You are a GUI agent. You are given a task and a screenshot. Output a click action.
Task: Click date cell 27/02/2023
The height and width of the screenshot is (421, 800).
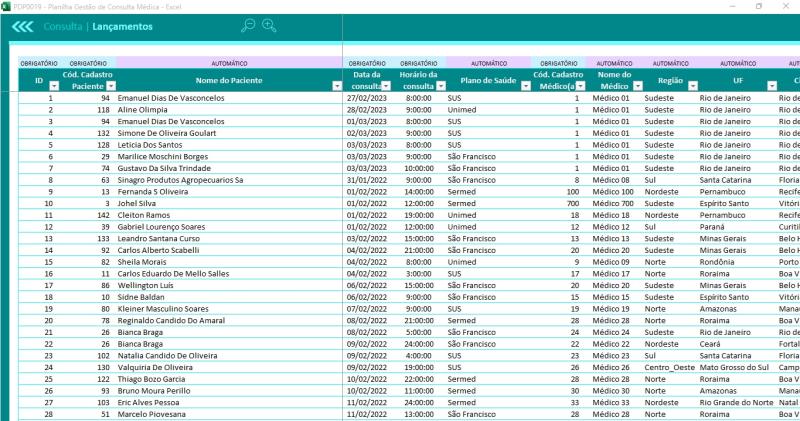(367, 98)
